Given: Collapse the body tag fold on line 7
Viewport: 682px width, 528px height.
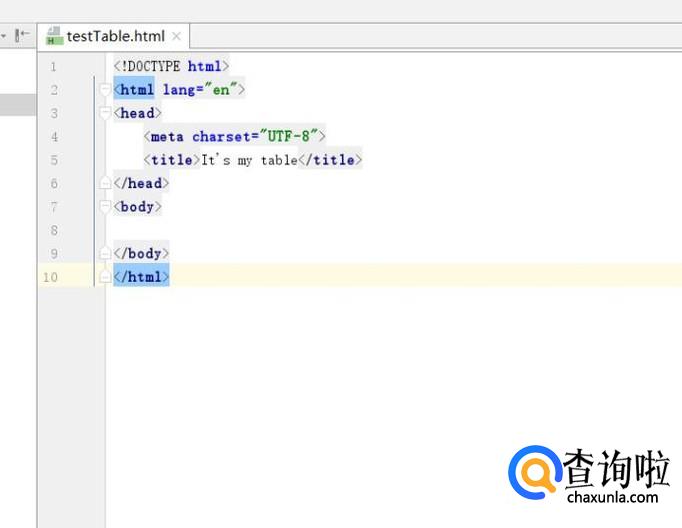Looking at the screenshot, I should pyautogui.click(x=105, y=207).
